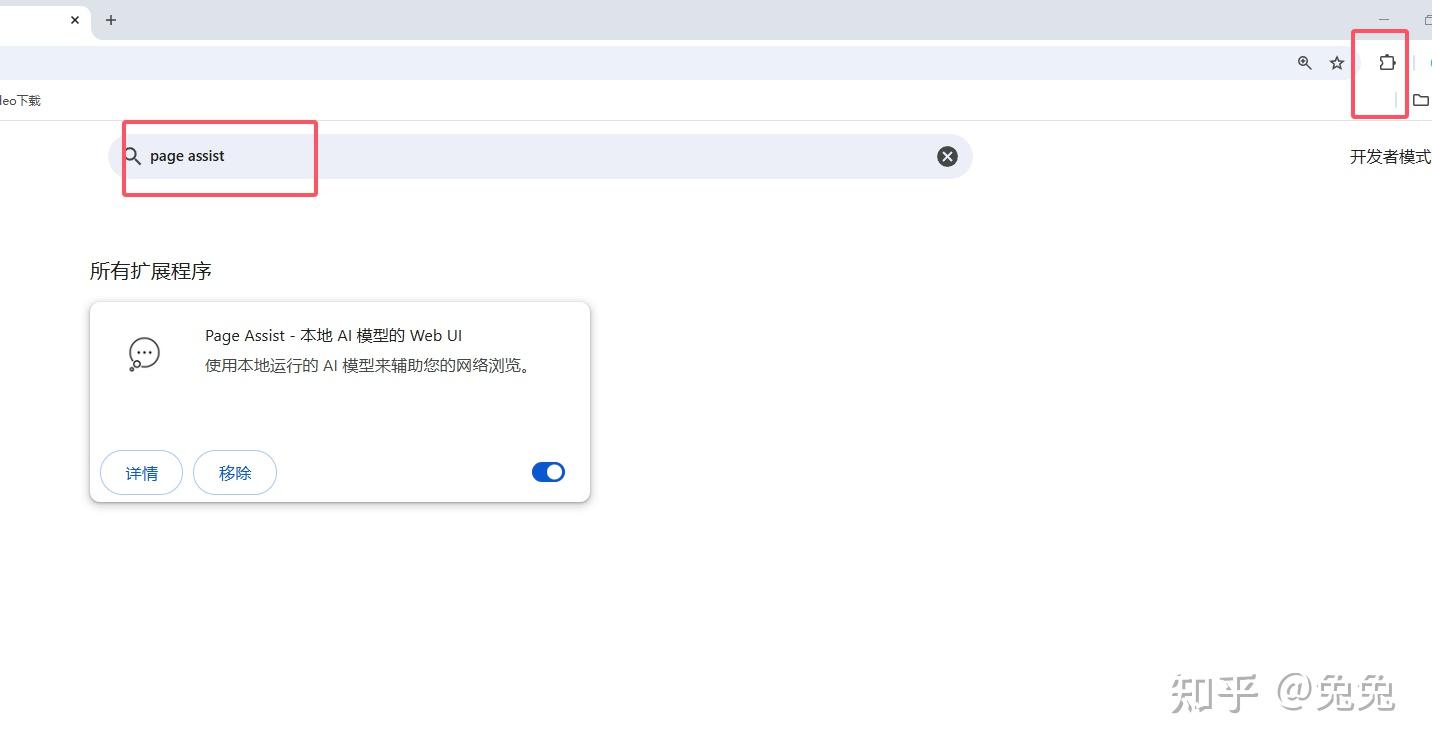Screen dimensions: 1432x751
Task: Minimize the browser window
Action: pyautogui.click(x=1384, y=20)
